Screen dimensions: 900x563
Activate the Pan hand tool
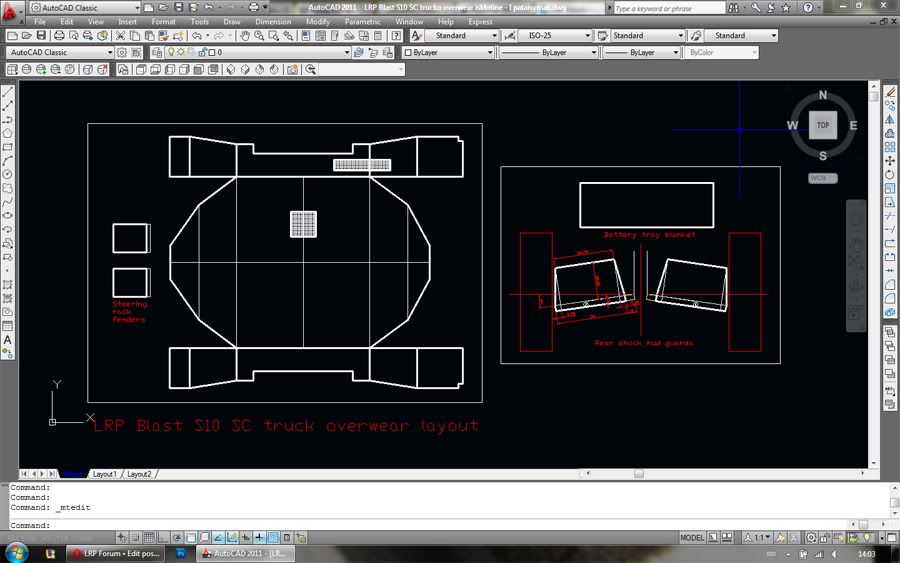coord(245,36)
